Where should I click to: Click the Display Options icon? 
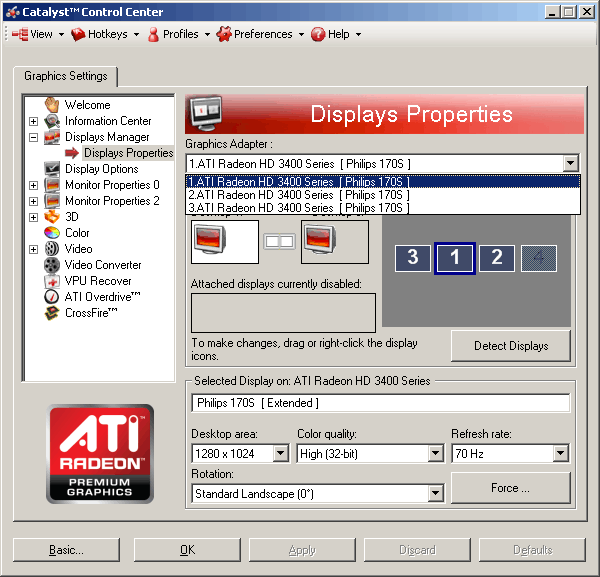(x=52, y=169)
